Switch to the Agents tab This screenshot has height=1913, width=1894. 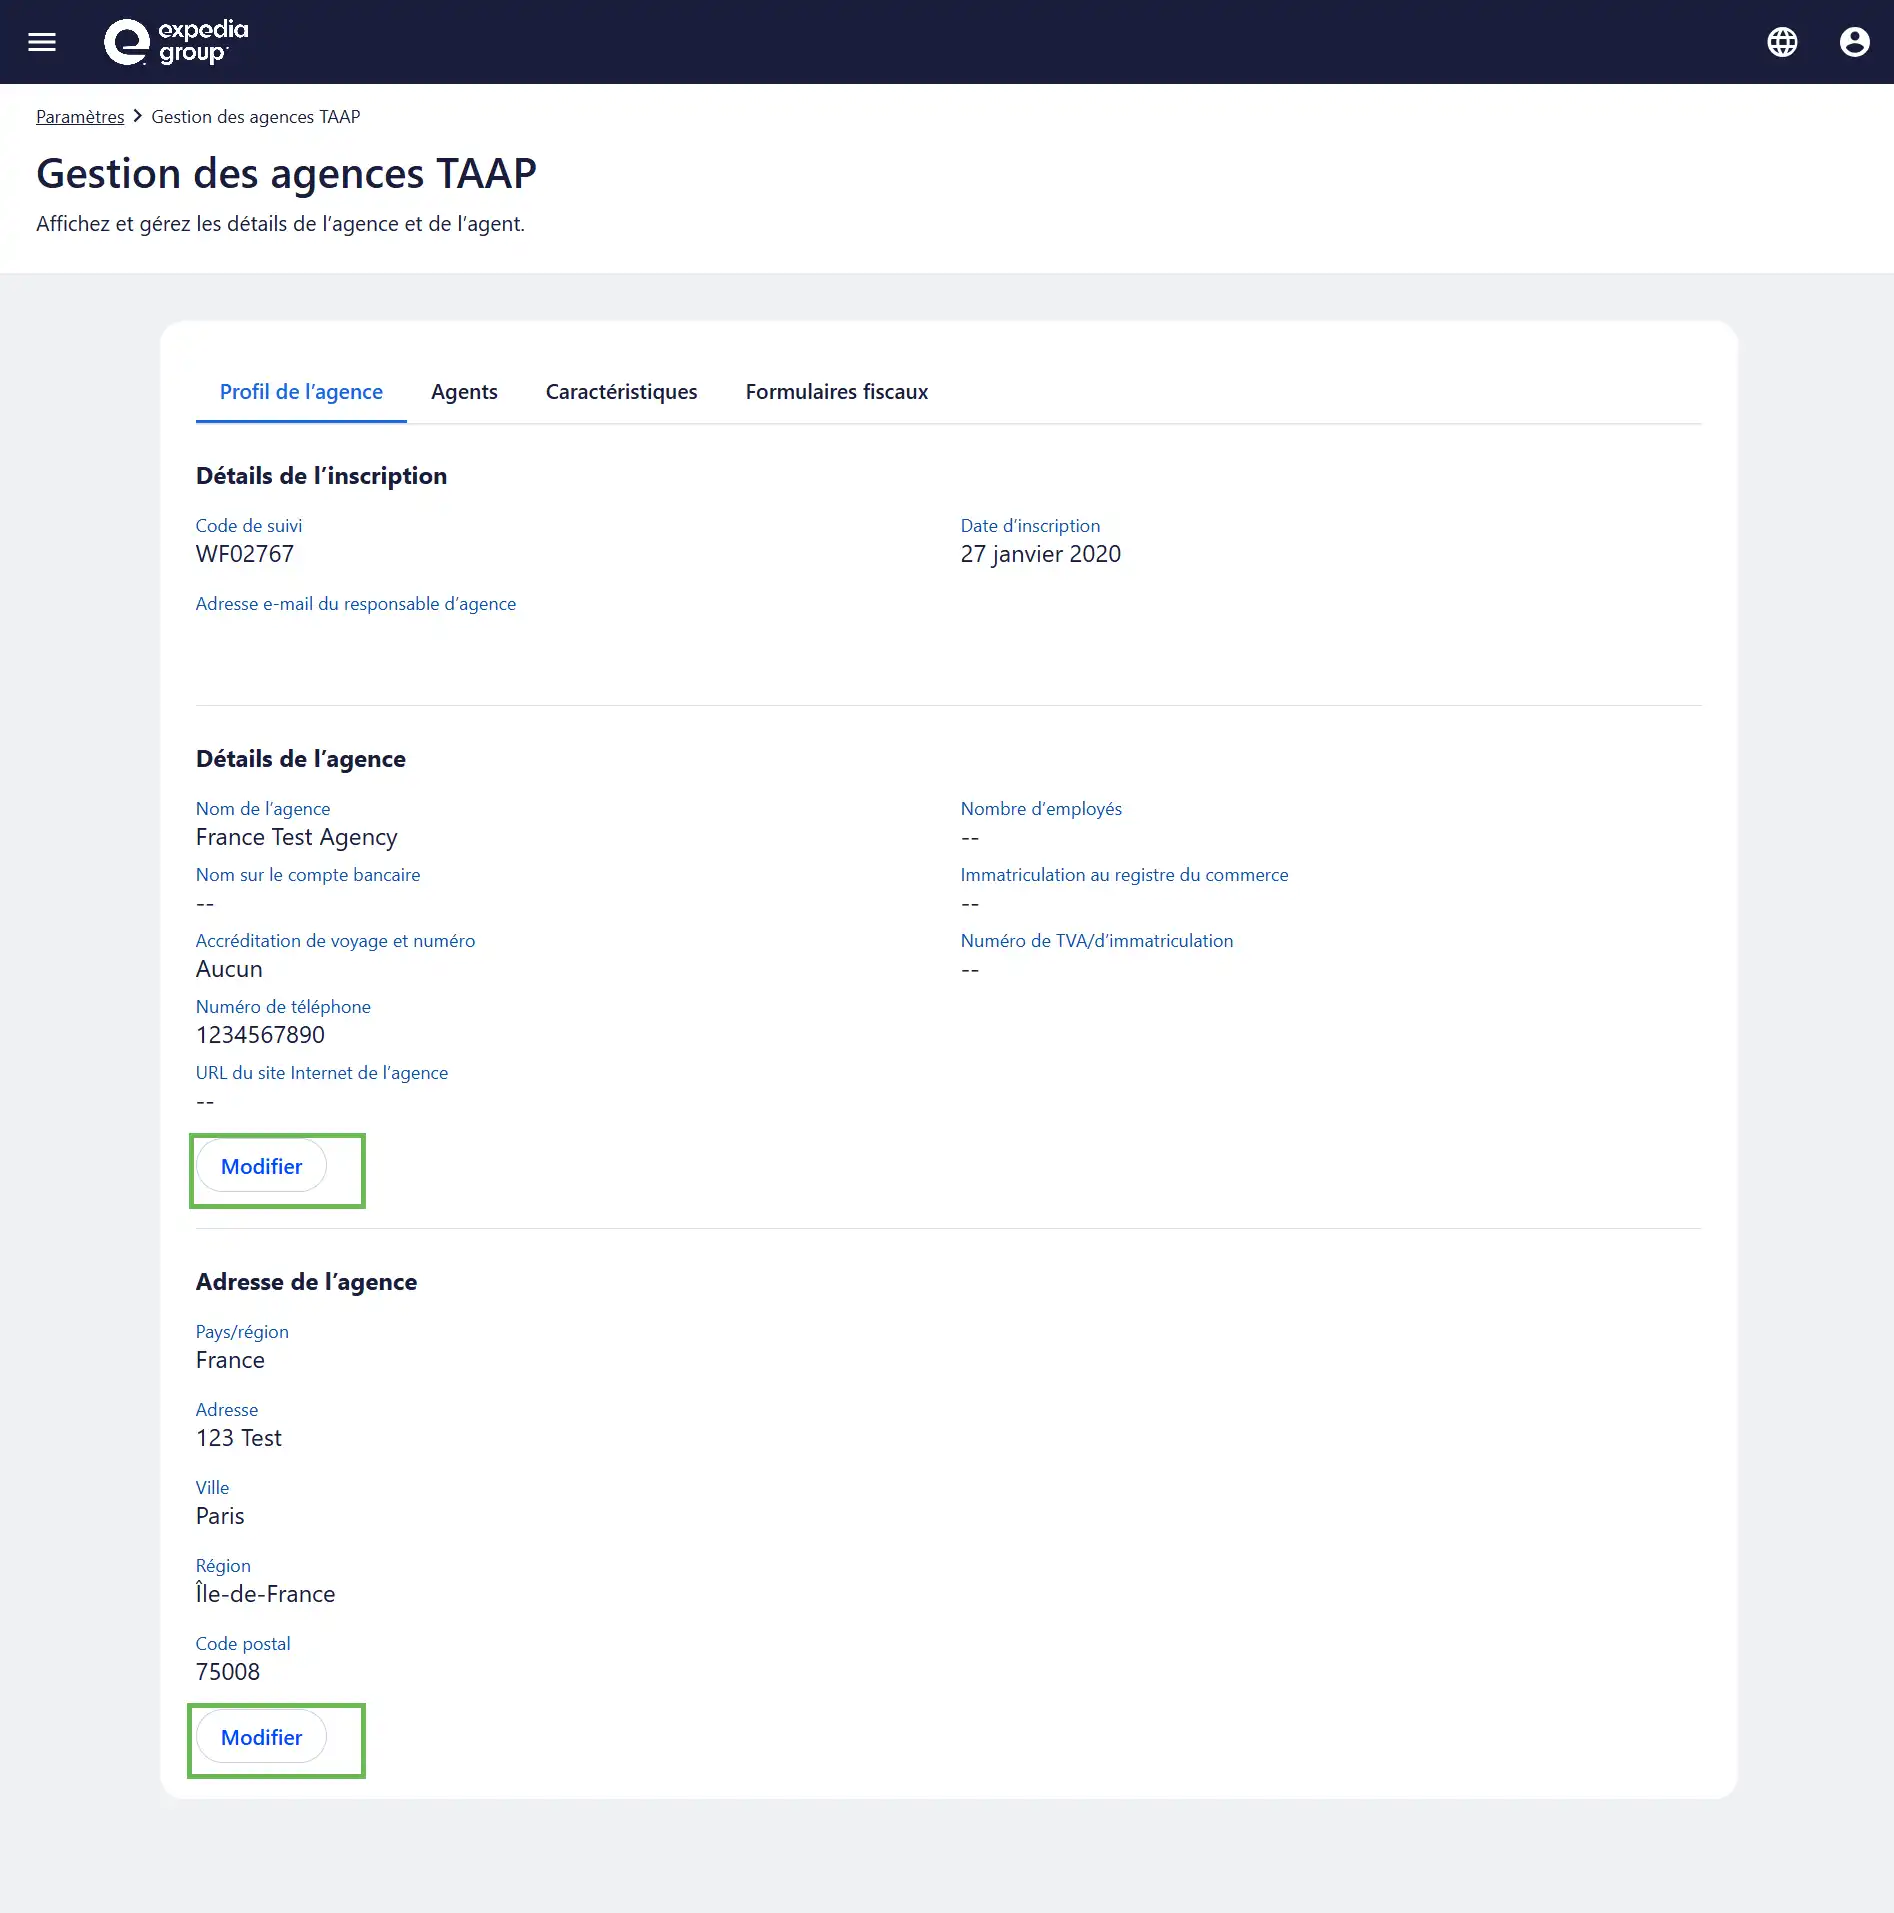[x=464, y=392]
